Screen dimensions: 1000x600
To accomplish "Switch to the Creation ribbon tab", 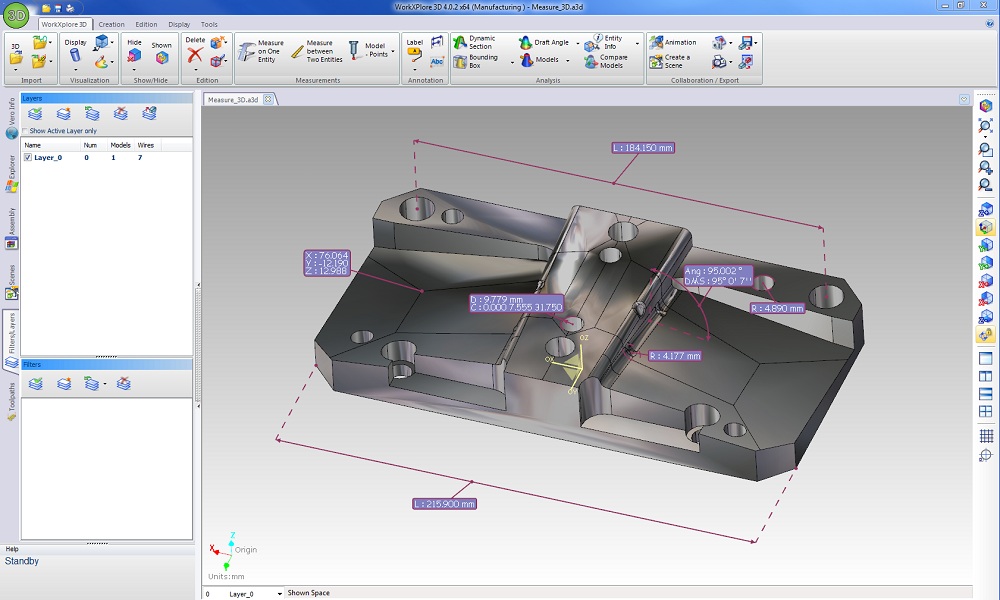I will pyautogui.click(x=111, y=24).
